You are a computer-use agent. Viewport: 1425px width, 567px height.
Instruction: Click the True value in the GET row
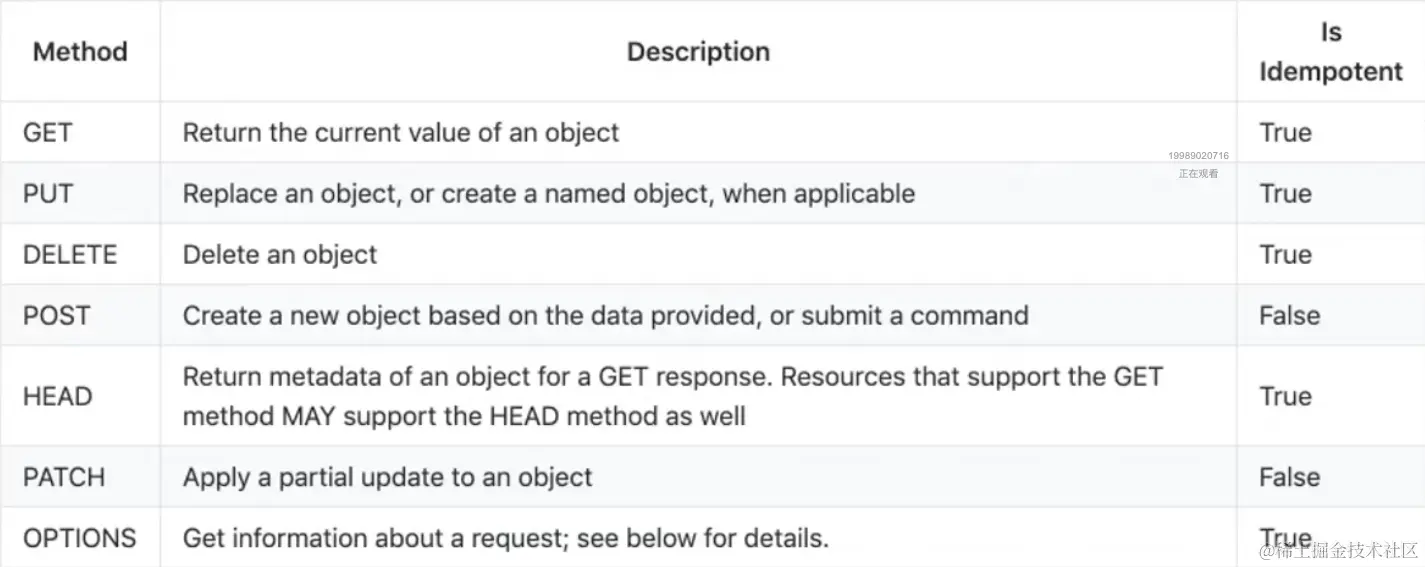pos(1285,132)
